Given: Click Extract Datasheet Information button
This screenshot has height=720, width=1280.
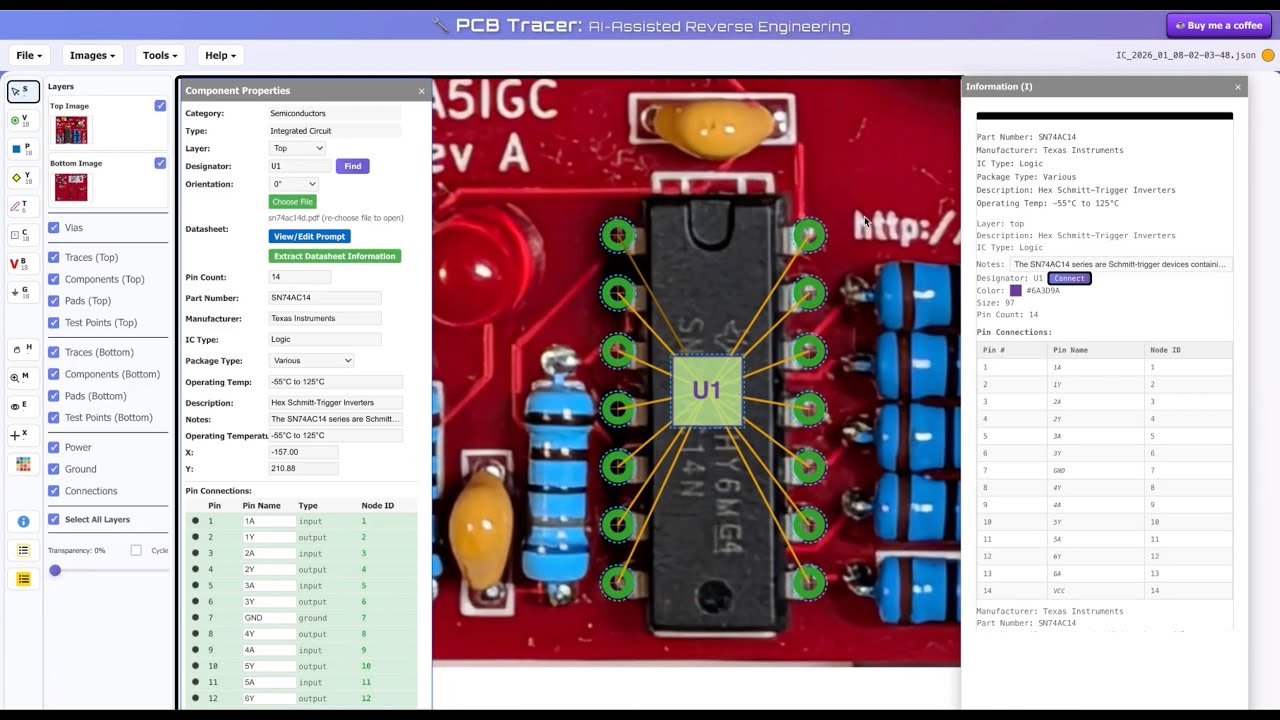Looking at the screenshot, I should tap(335, 256).
